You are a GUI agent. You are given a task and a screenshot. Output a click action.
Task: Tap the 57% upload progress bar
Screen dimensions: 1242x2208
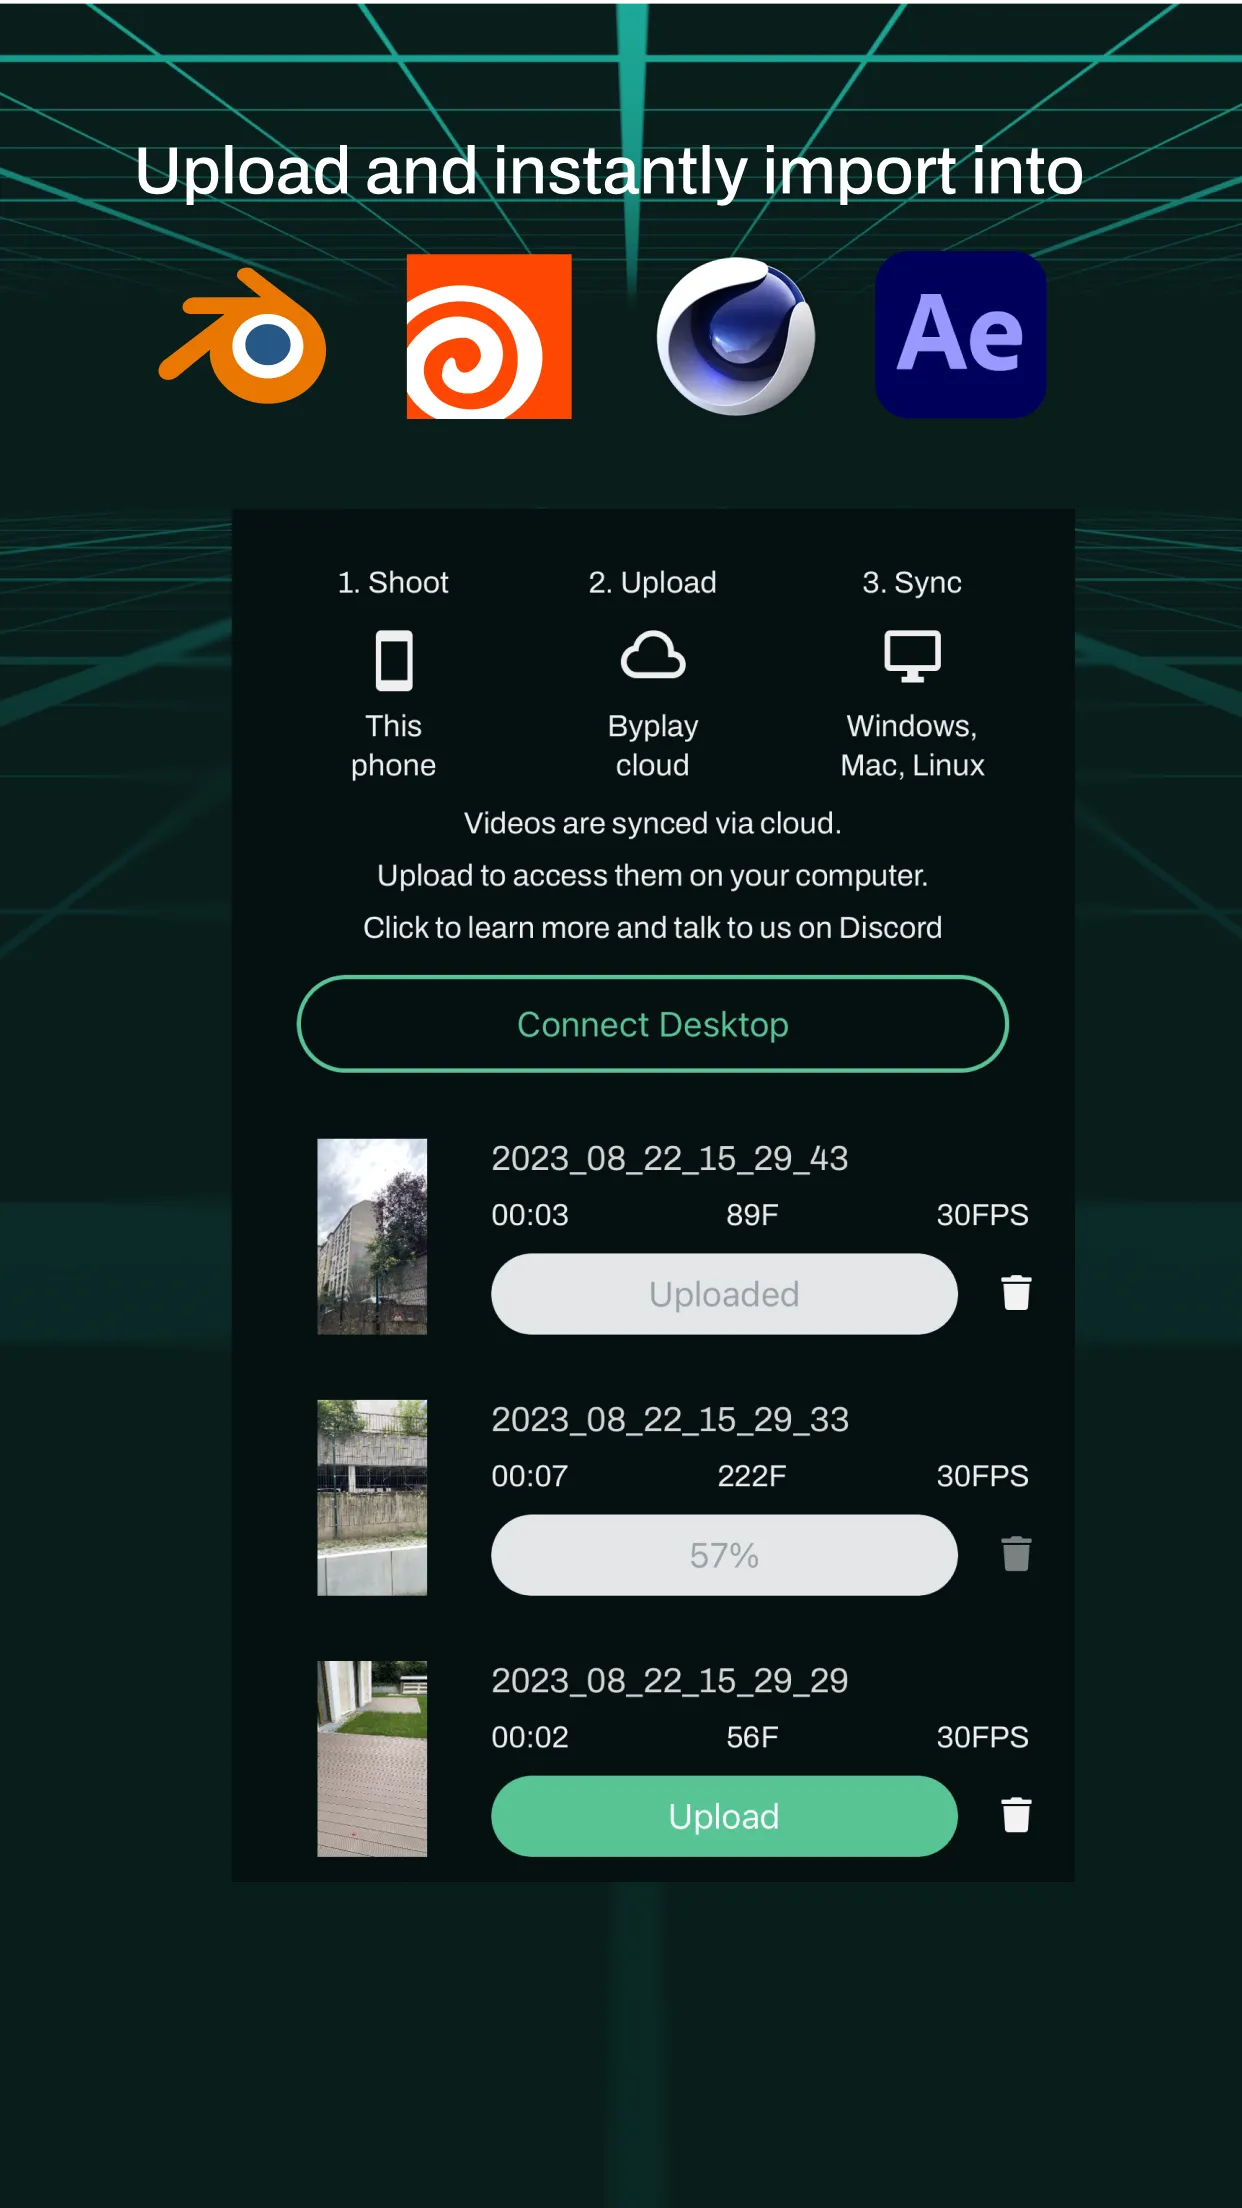coord(724,1555)
